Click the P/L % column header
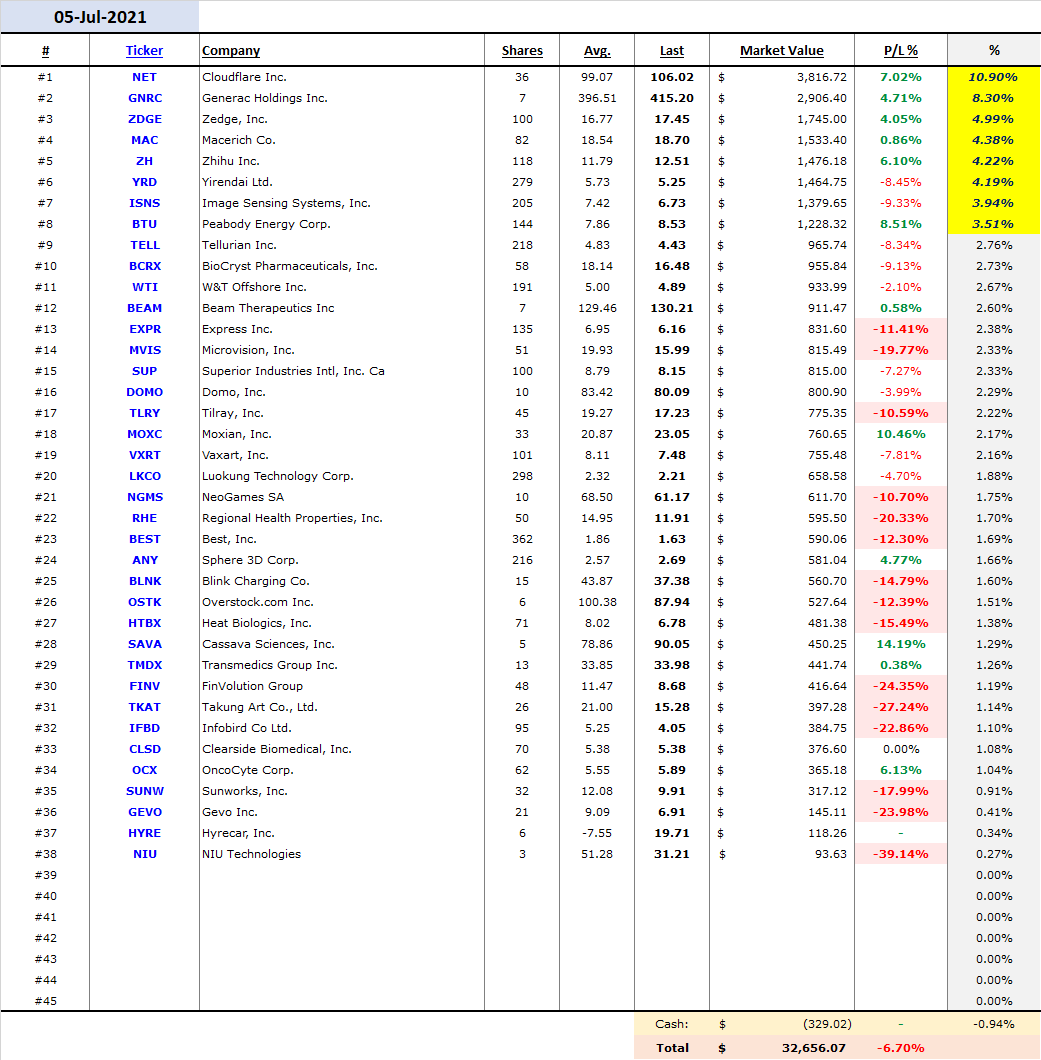 click(x=900, y=51)
